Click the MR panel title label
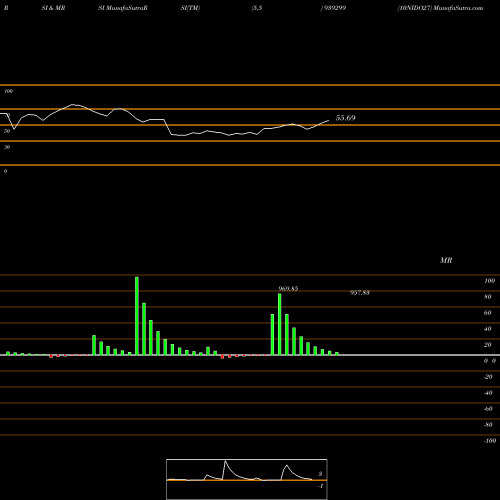This screenshot has height=500, width=500. pyautogui.click(x=446, y=260)
